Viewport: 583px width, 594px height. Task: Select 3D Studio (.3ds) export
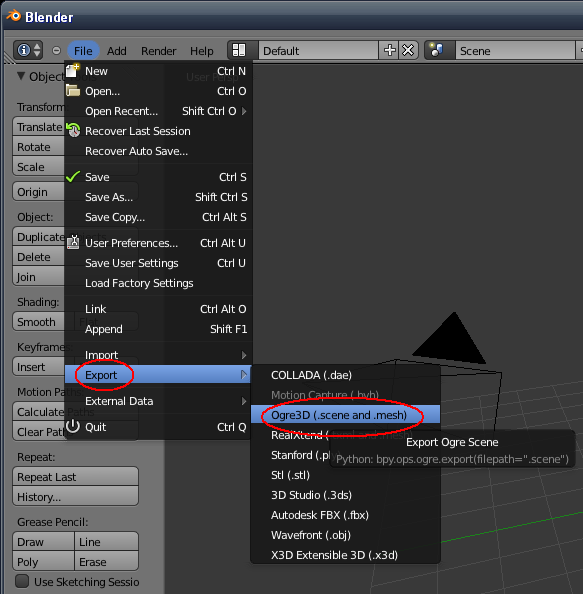click(345, 495)
